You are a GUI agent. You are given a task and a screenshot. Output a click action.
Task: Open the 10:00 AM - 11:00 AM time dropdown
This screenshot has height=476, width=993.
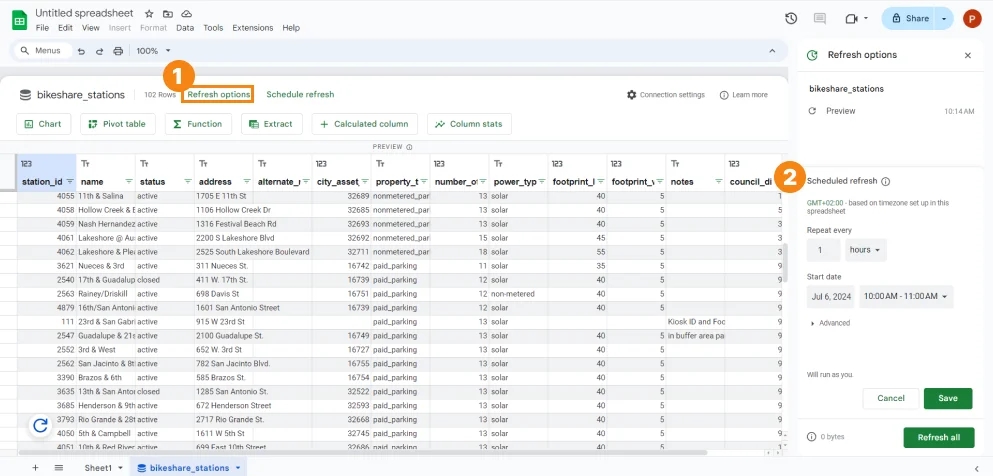[x=906, y=296]
